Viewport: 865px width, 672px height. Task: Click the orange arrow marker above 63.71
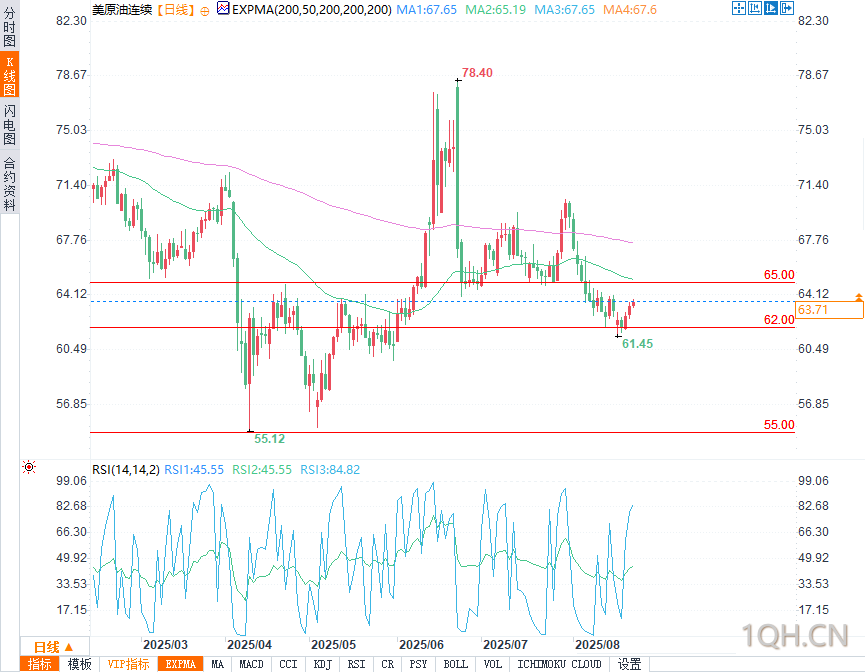[x=858, y=297]
